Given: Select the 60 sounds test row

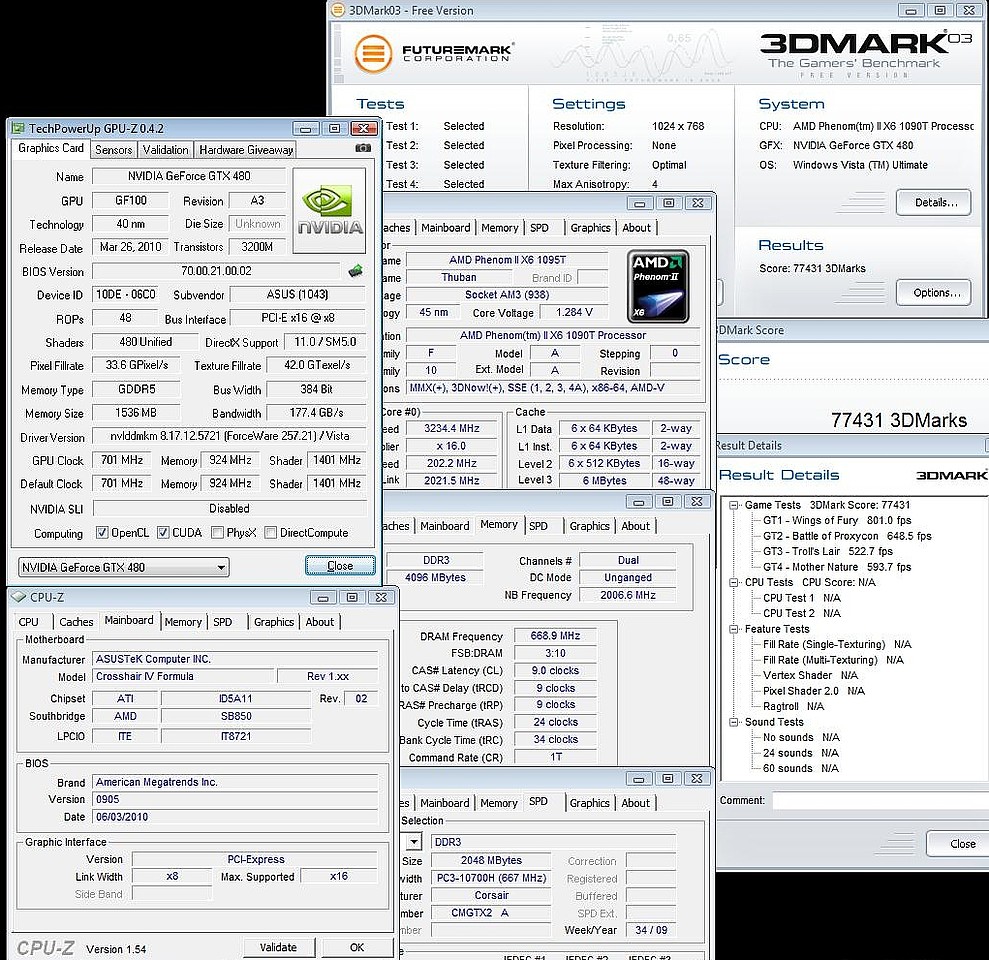Looking at the screenshot, I should click(x=800, y=768).
